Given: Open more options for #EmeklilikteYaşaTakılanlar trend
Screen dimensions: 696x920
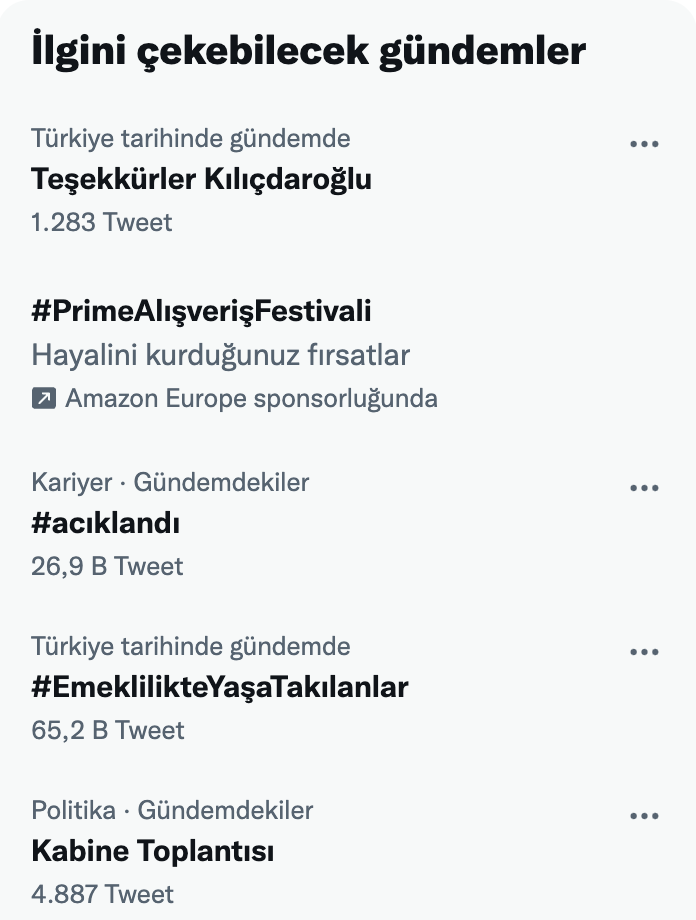Looking at the screenshot, I should tap(646, 651).
